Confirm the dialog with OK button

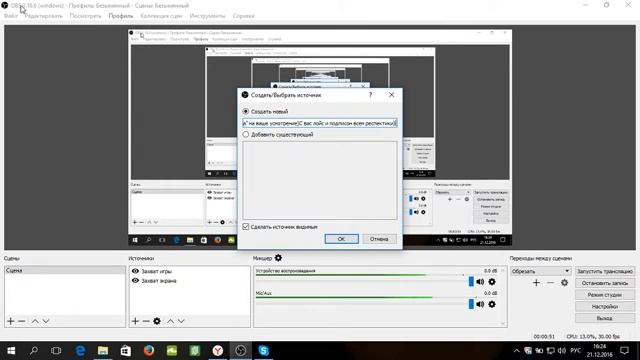342,239
